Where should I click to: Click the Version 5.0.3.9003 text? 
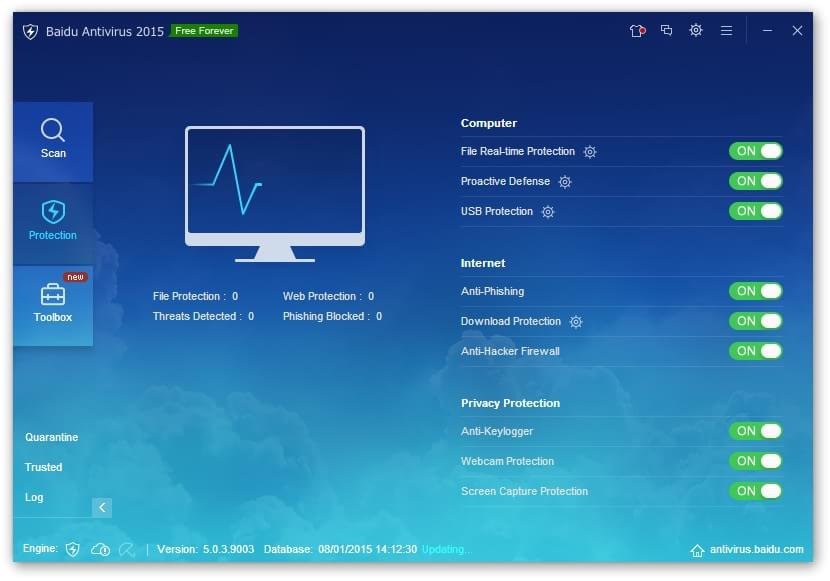(205, 550)
